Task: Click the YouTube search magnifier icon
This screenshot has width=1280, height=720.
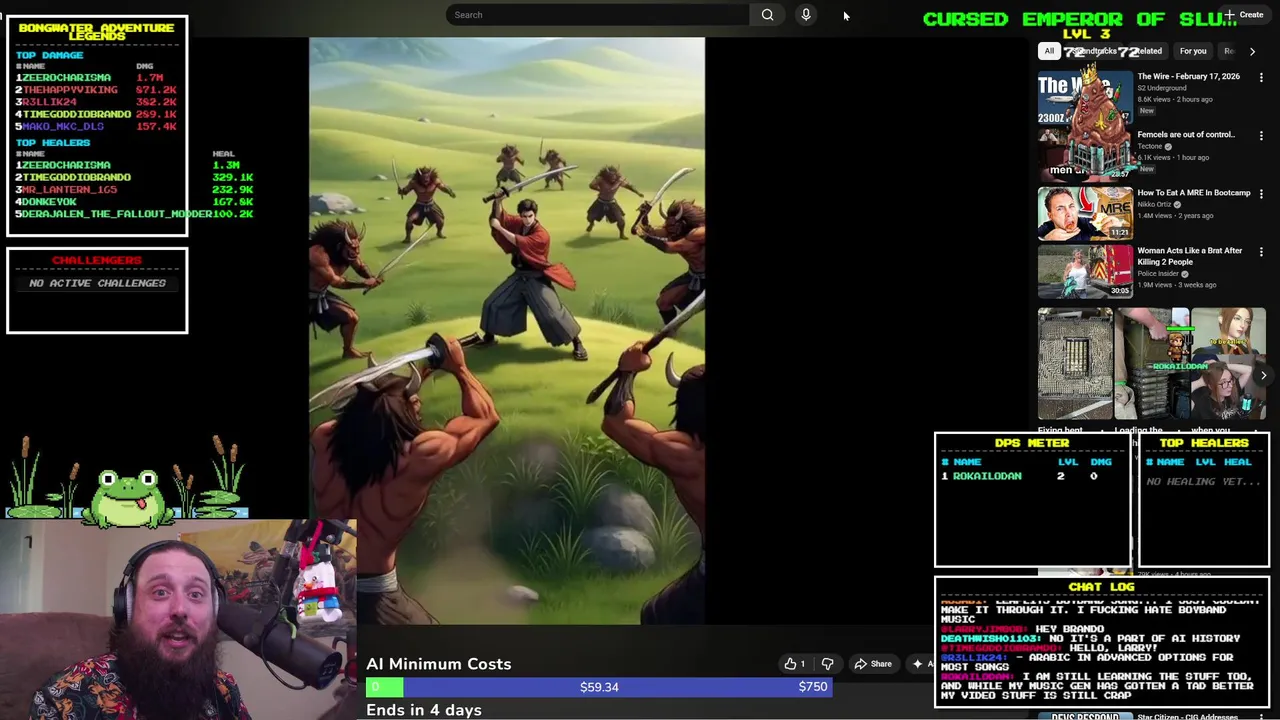Action: 767,15
